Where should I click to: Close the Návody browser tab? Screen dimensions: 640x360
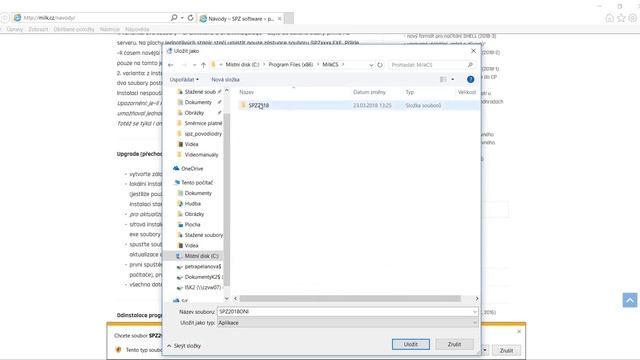point(280,19)
